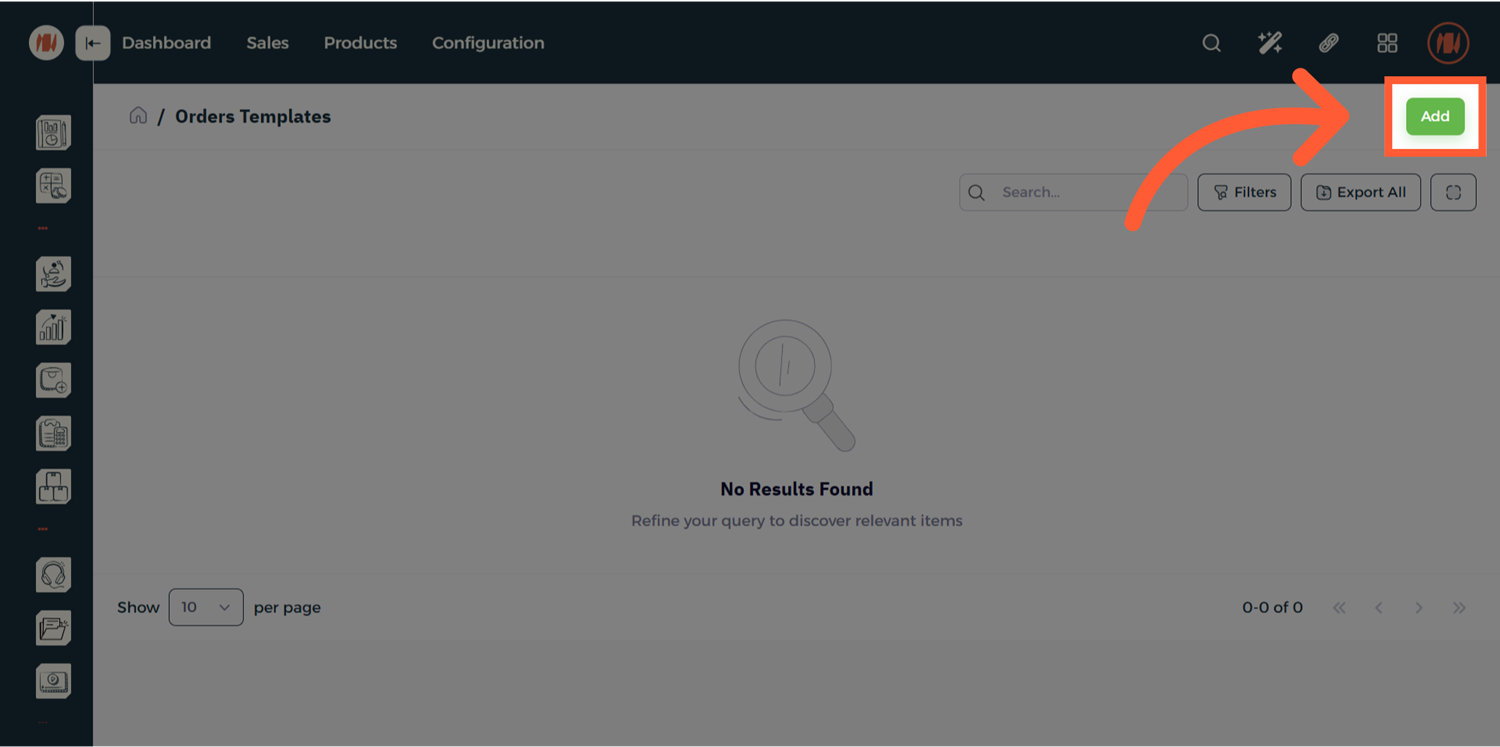Click the link chain icon

pyautogui.click(x=1328, y=43)
